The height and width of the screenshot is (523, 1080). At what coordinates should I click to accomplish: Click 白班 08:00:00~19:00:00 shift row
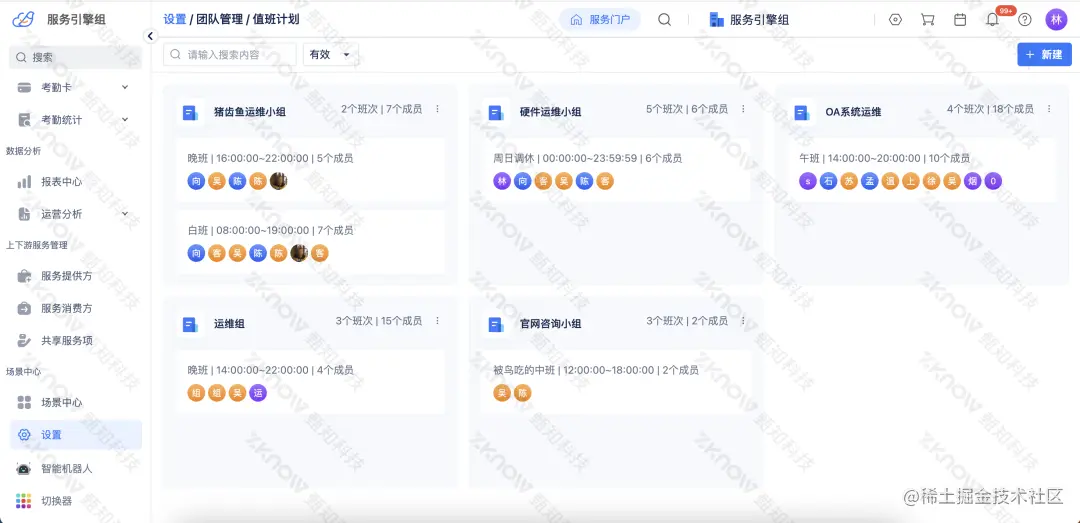310,242
